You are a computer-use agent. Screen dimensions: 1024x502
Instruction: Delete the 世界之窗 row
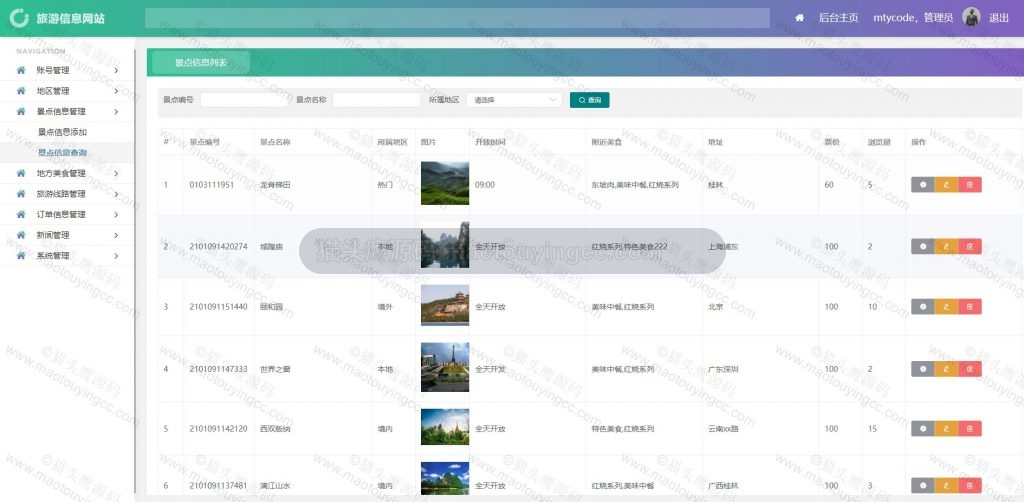pos(970,369)
